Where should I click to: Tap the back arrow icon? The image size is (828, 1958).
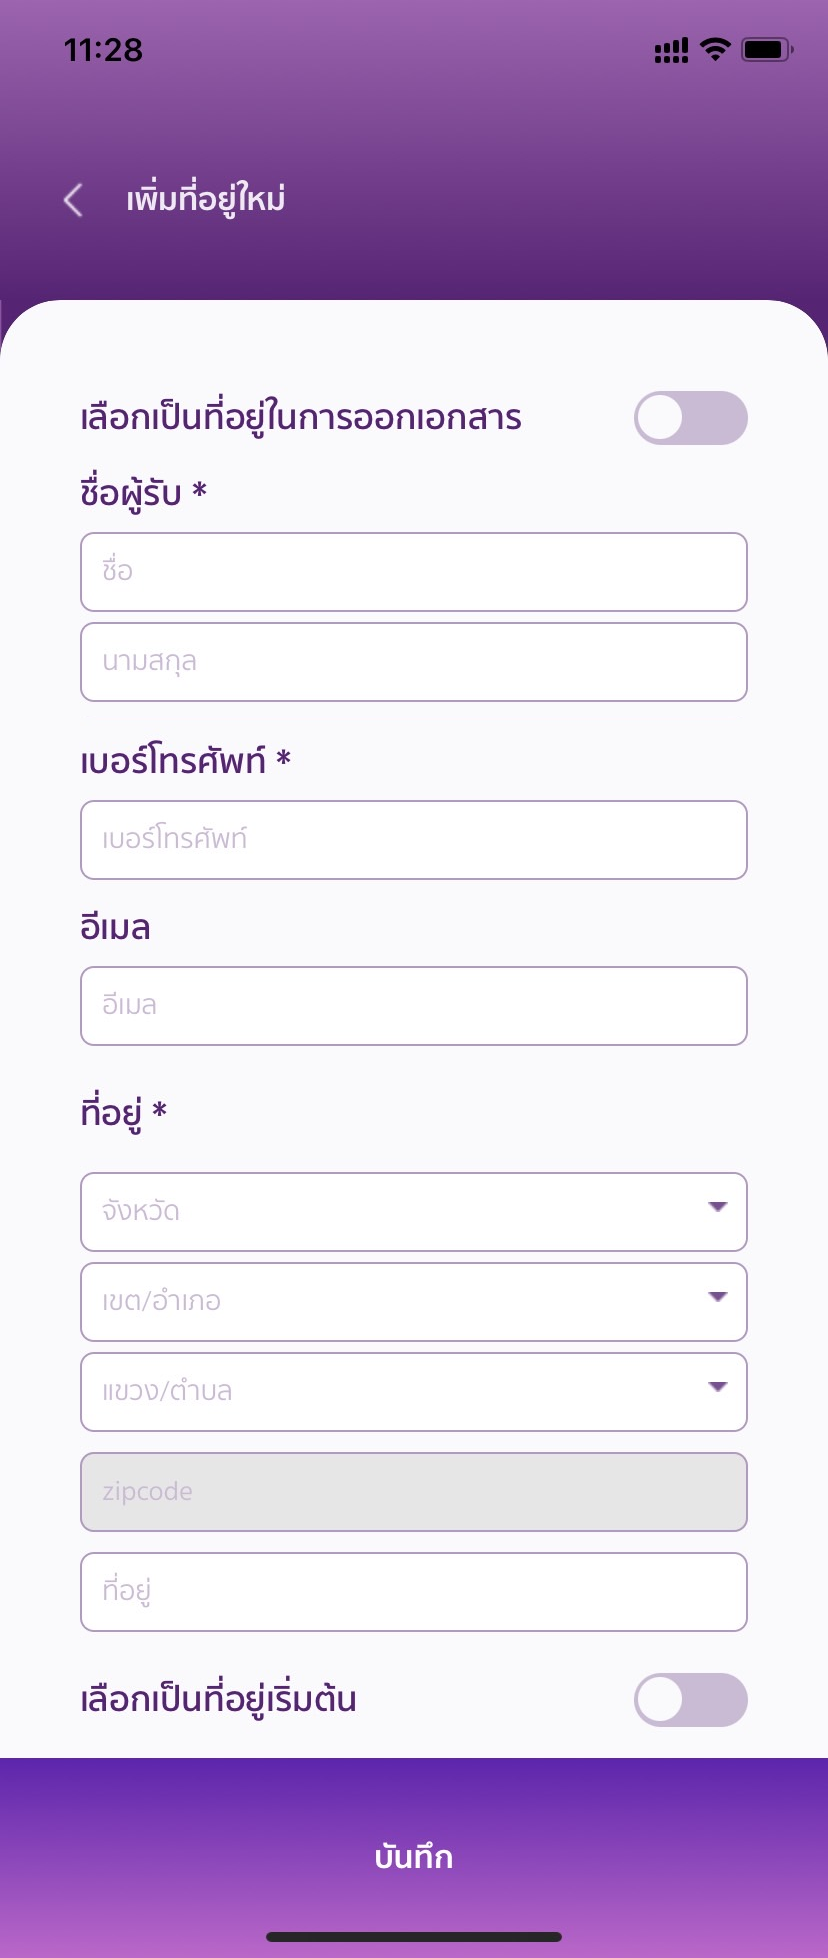[x=73, y=200]
